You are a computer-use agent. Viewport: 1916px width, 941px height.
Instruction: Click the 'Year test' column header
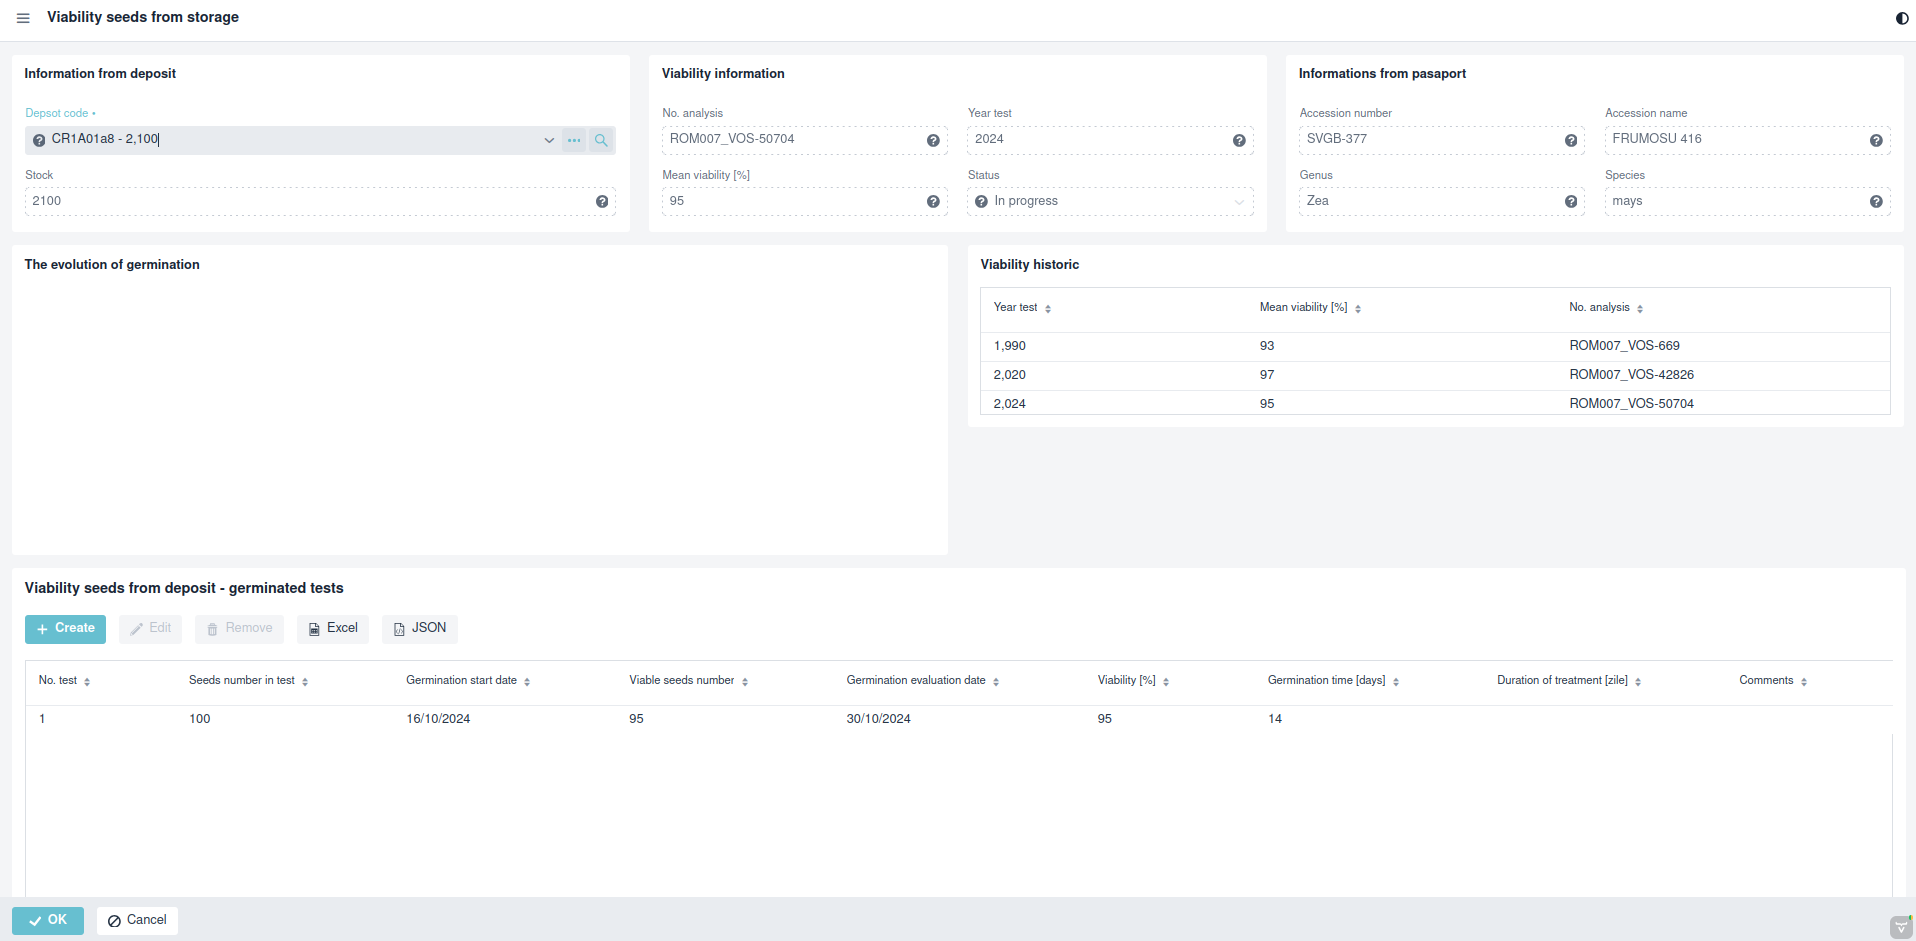tap(1015, 308)
